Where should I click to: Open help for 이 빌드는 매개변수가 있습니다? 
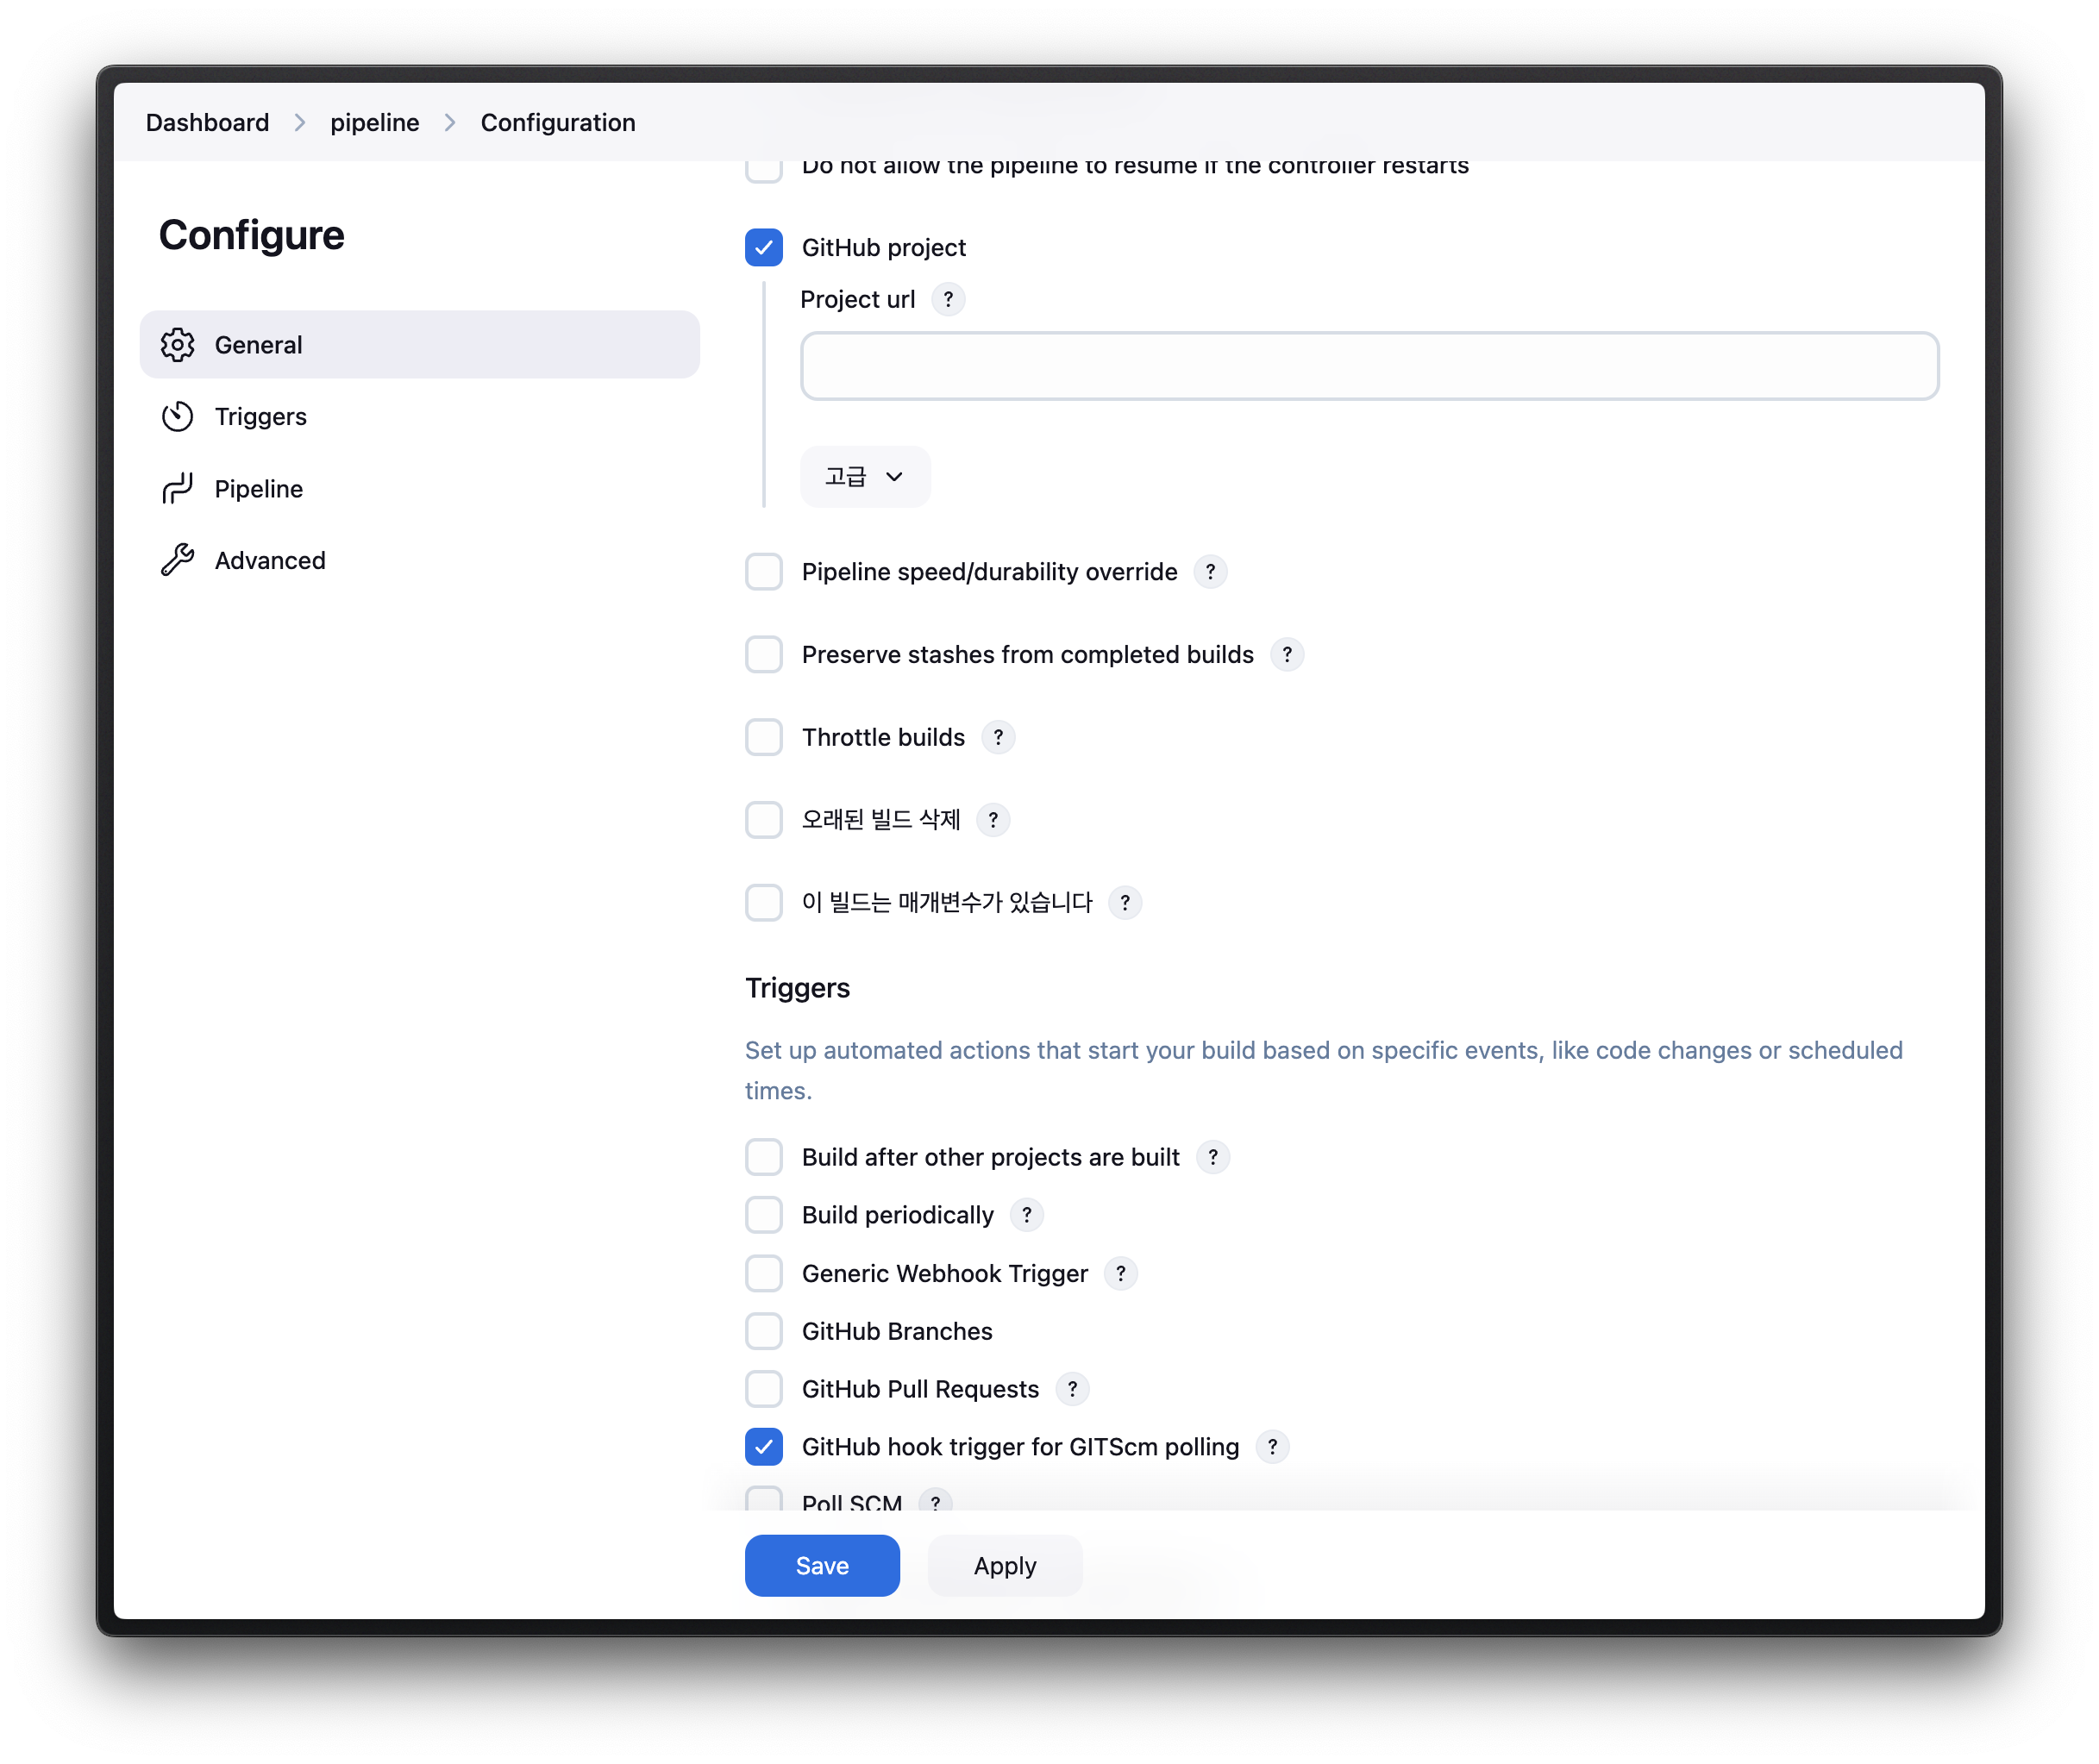tap(1125, 904)
